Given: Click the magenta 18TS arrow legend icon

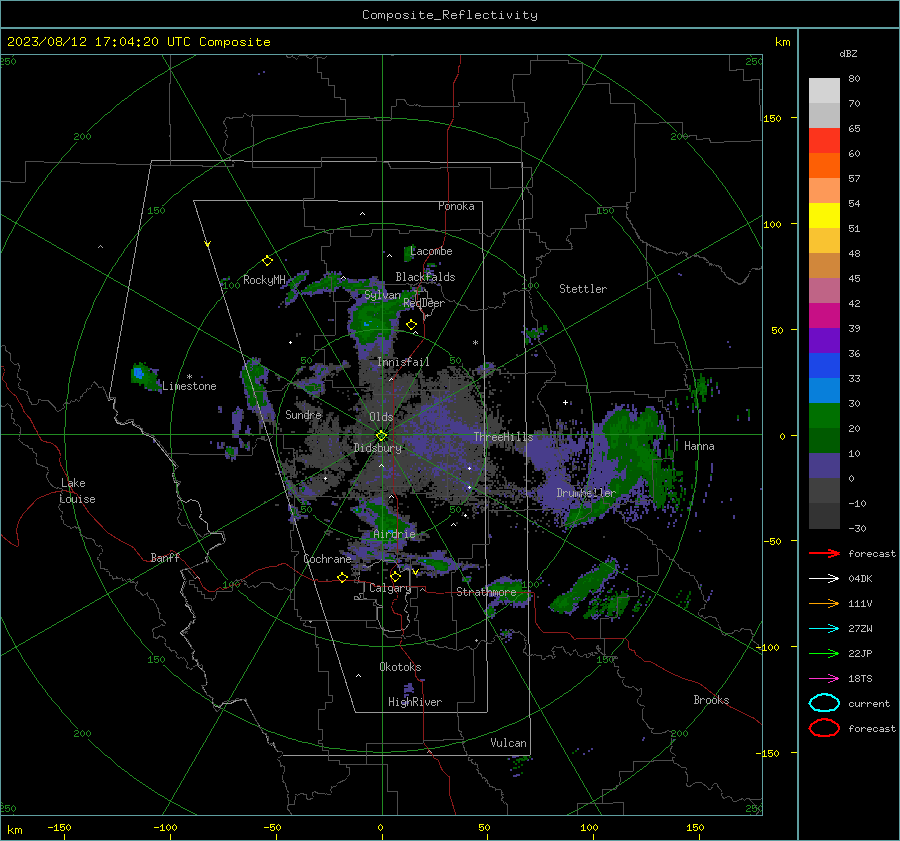Looking at the screenshot, I should click(824, 679).
